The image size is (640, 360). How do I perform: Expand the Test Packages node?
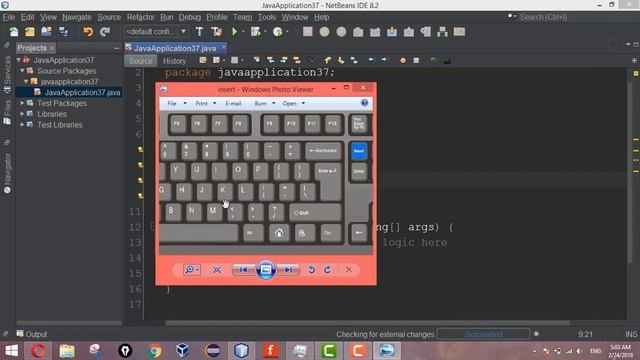[x=22, y=103]
